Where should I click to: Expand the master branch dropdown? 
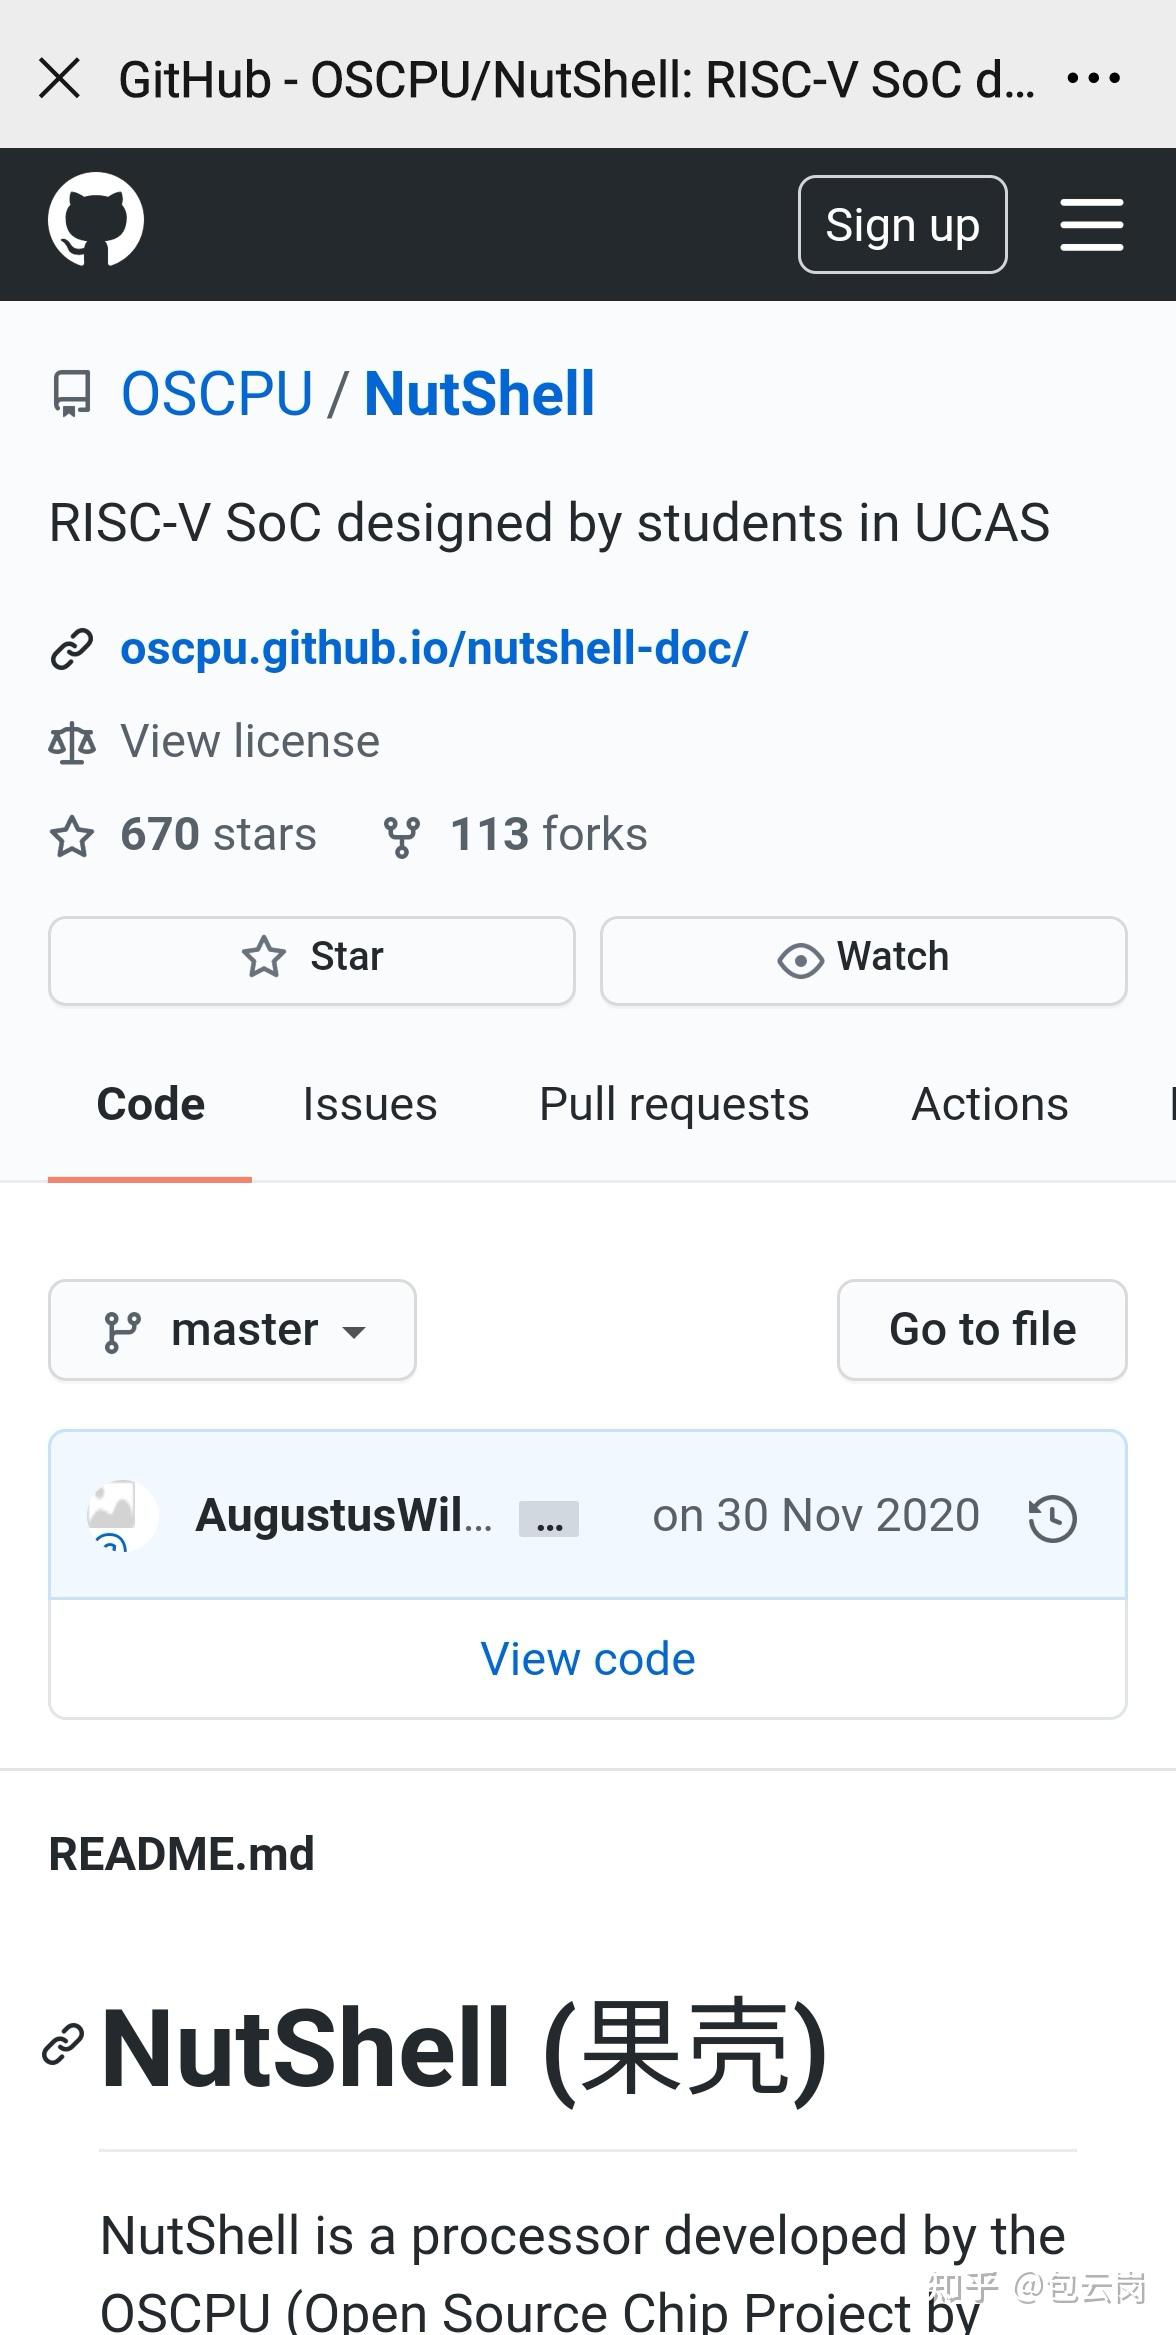(233, 1330)
